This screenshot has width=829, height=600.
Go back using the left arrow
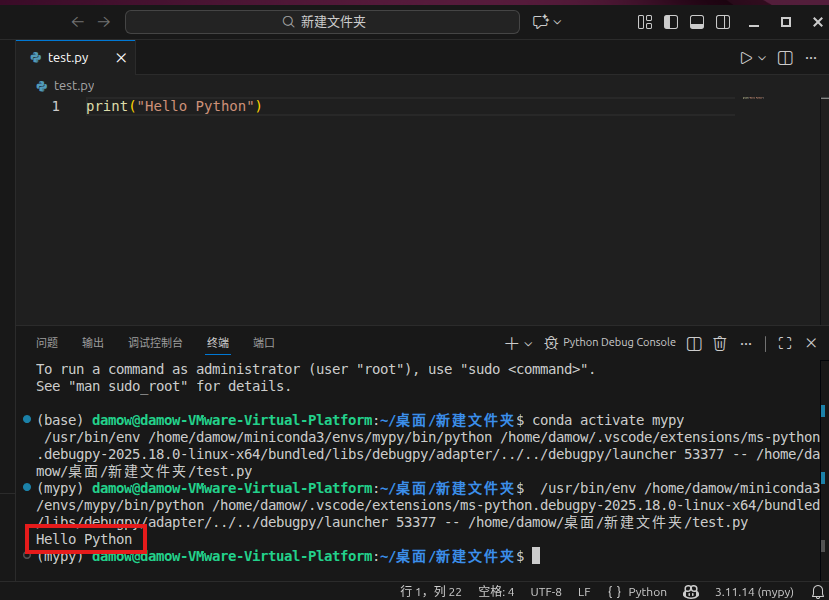(79, 22)
